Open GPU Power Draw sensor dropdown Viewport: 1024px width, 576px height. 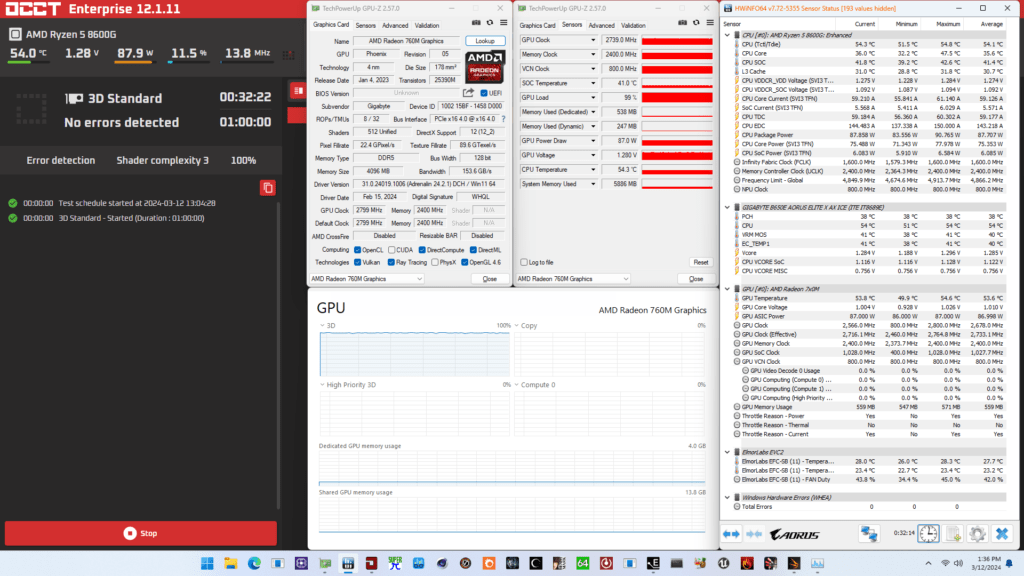[x=593, y=141]
